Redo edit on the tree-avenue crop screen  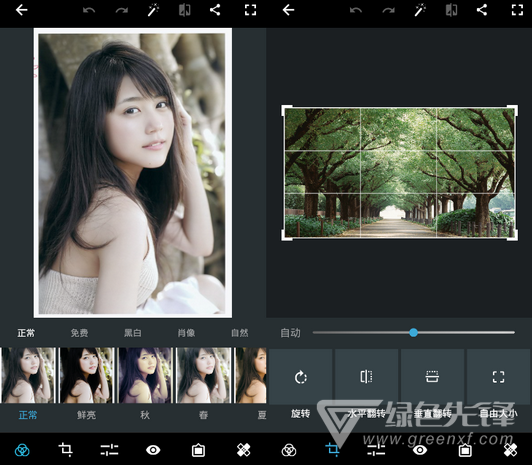(x=388, y=10)
